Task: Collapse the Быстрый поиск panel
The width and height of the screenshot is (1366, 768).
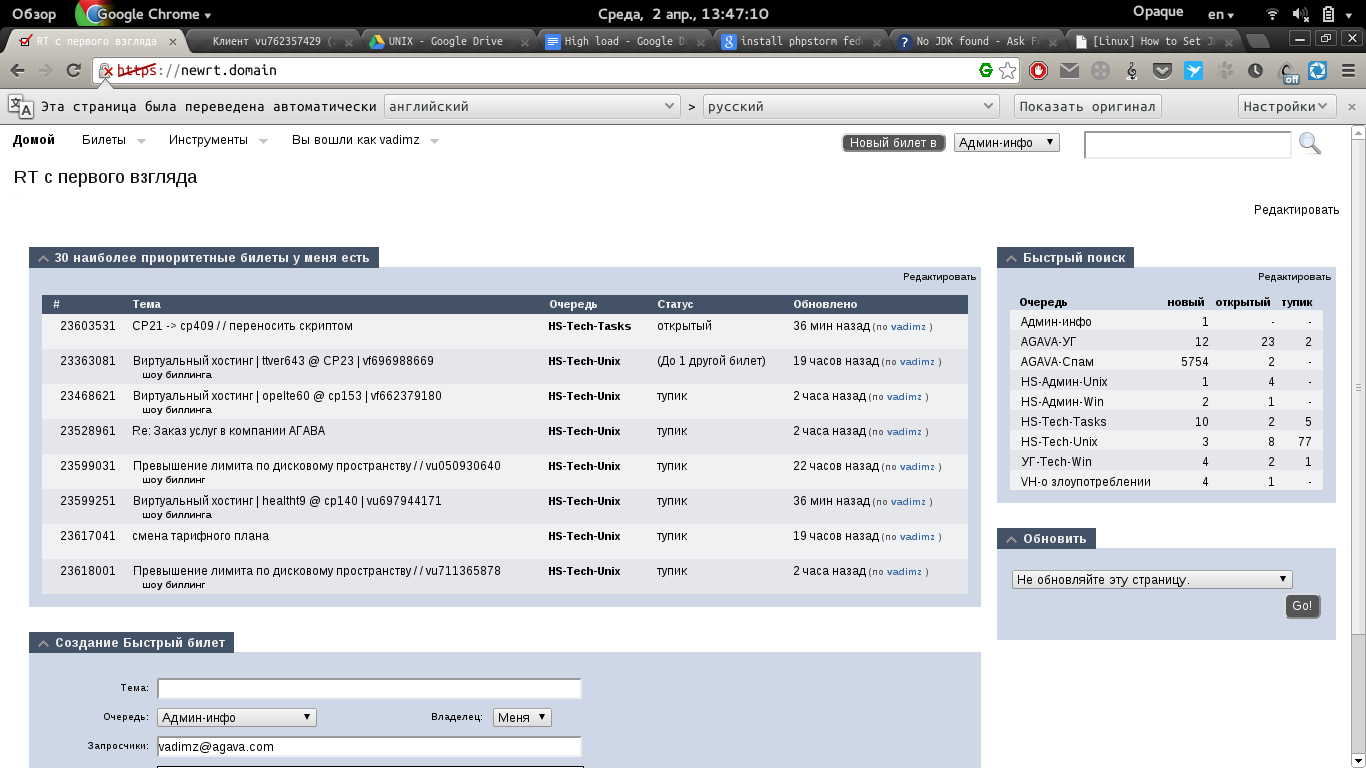Action: point(1011,258)
